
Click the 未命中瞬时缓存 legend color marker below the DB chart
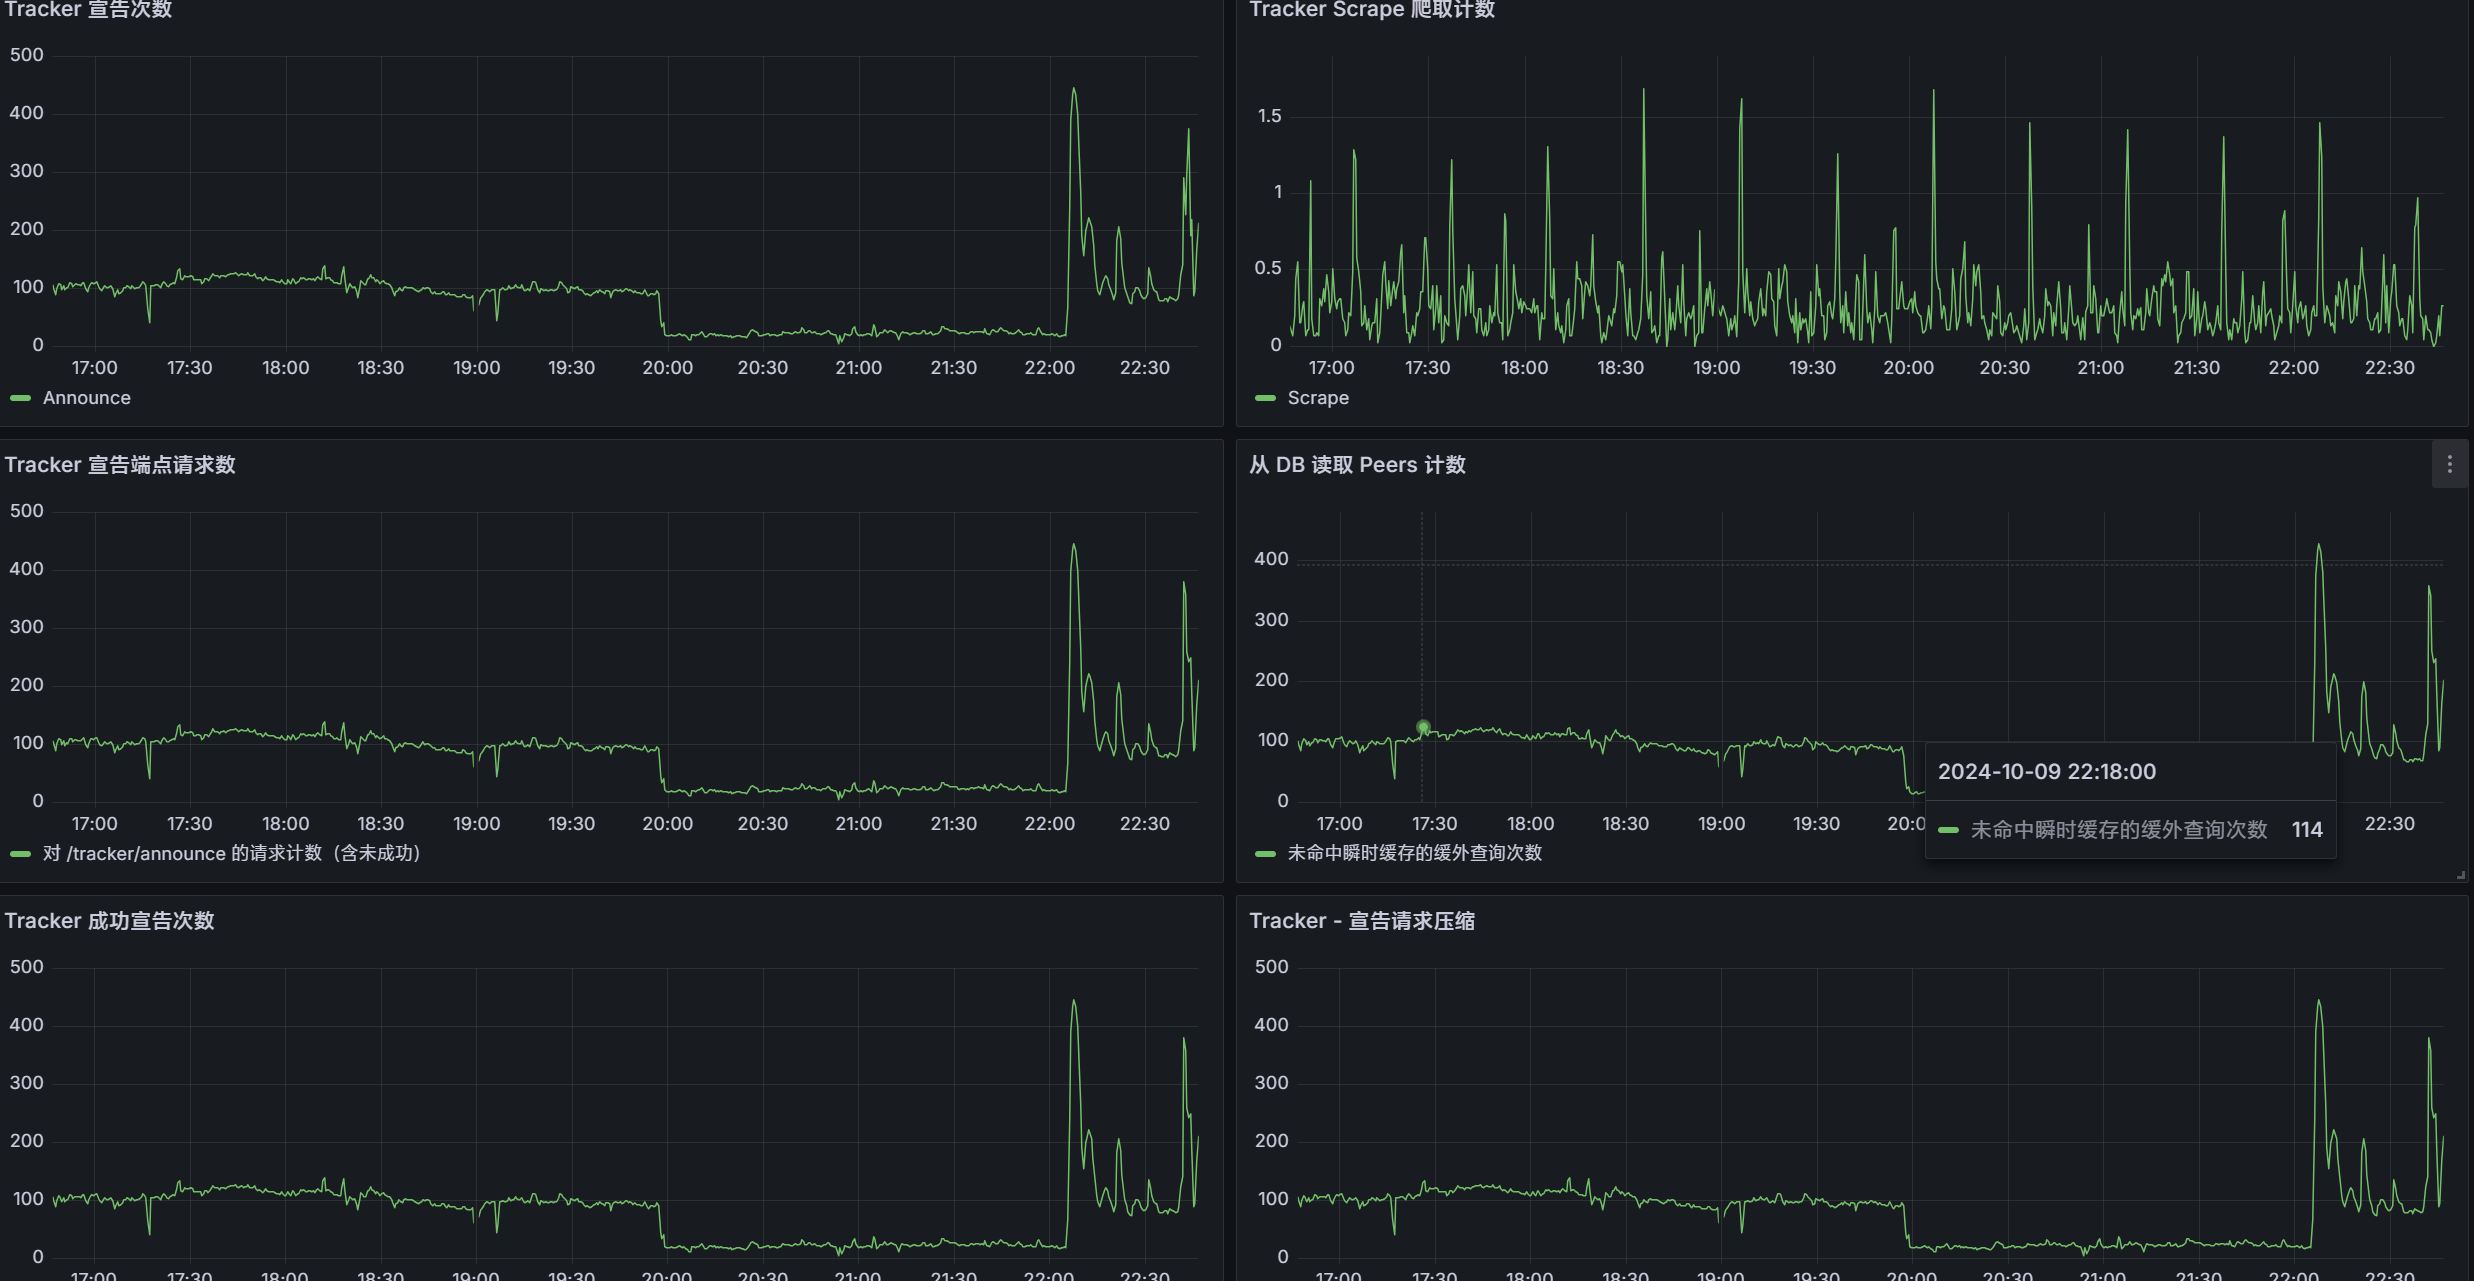coord(1265,854)
